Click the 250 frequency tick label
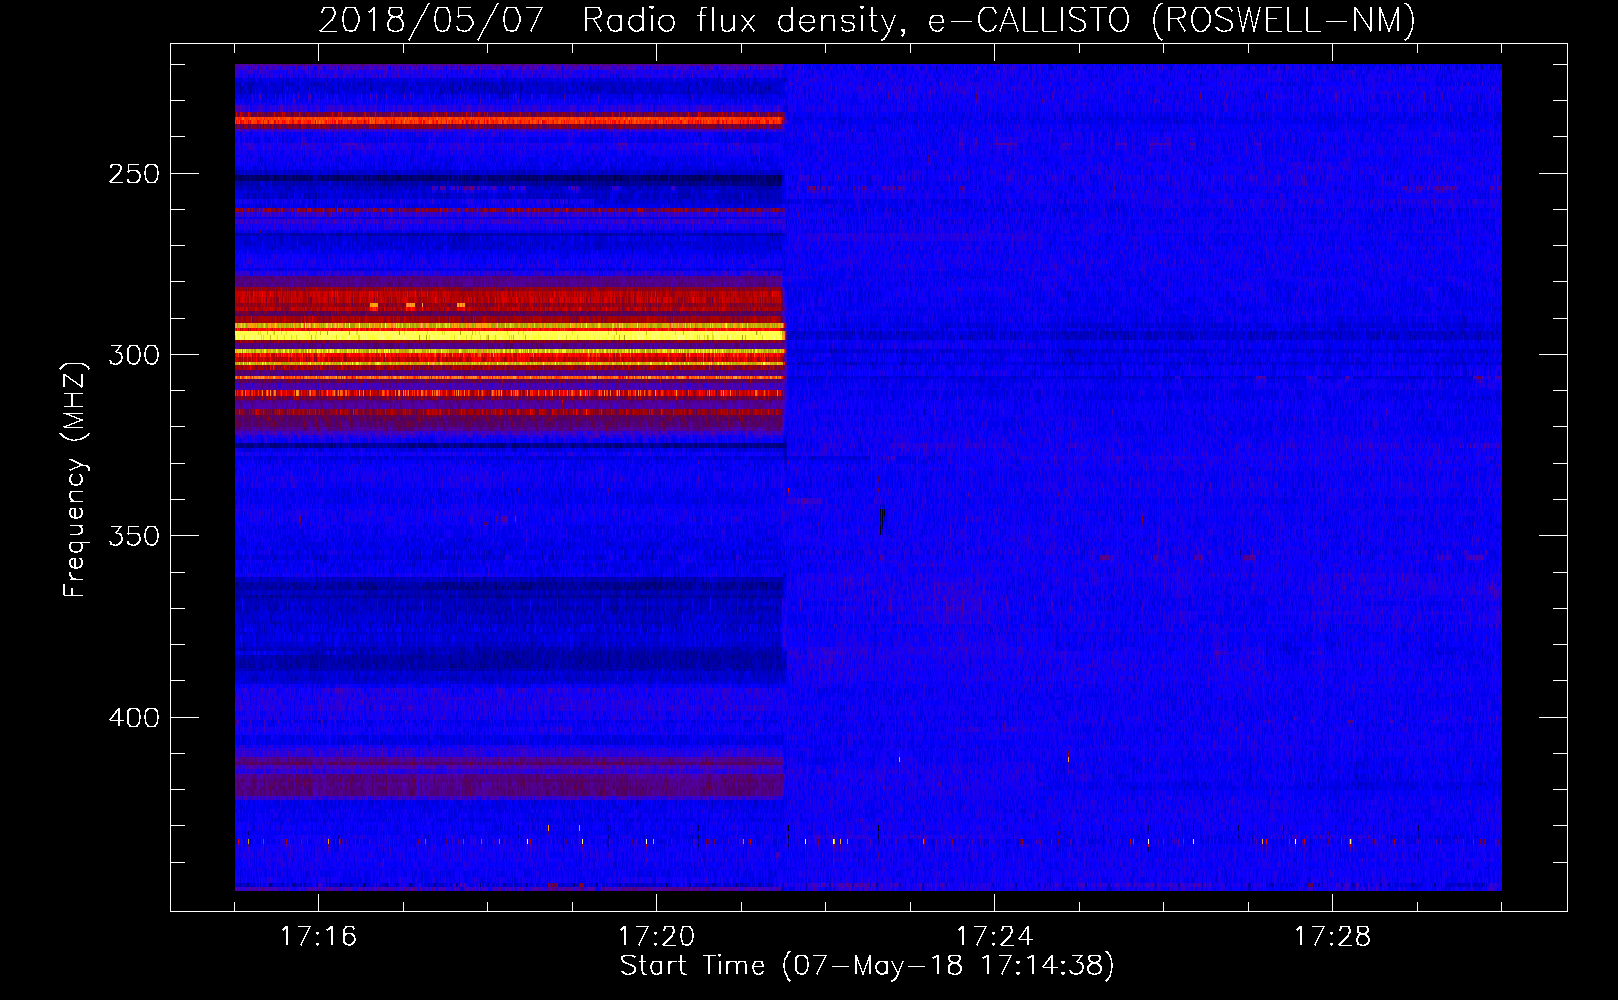This screenshot has width=1618, height=1000. 134,174
